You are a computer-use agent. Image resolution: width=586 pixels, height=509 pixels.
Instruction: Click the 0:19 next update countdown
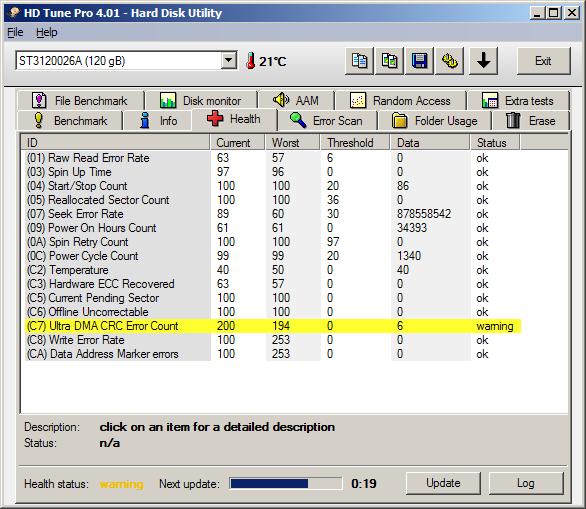(x=364, y=484)
